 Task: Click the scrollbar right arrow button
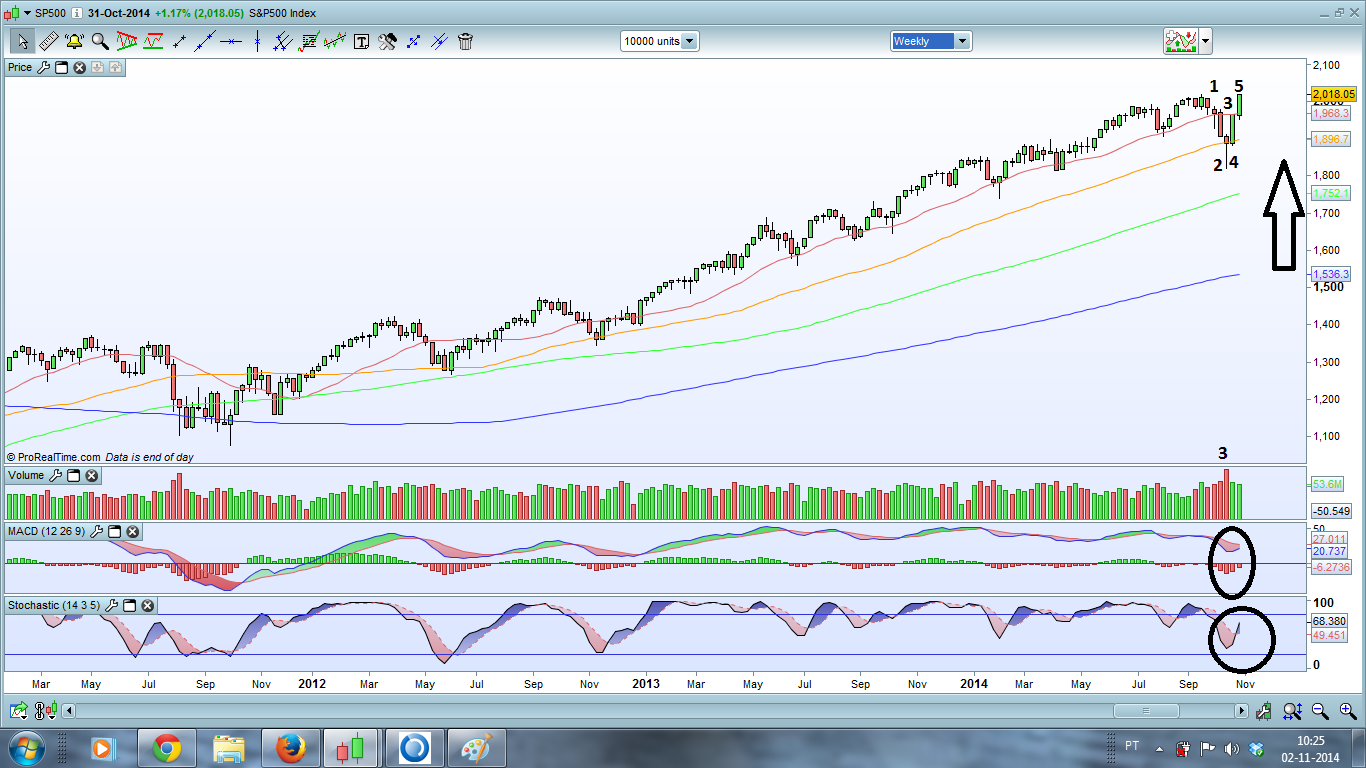pos(1241,711)
